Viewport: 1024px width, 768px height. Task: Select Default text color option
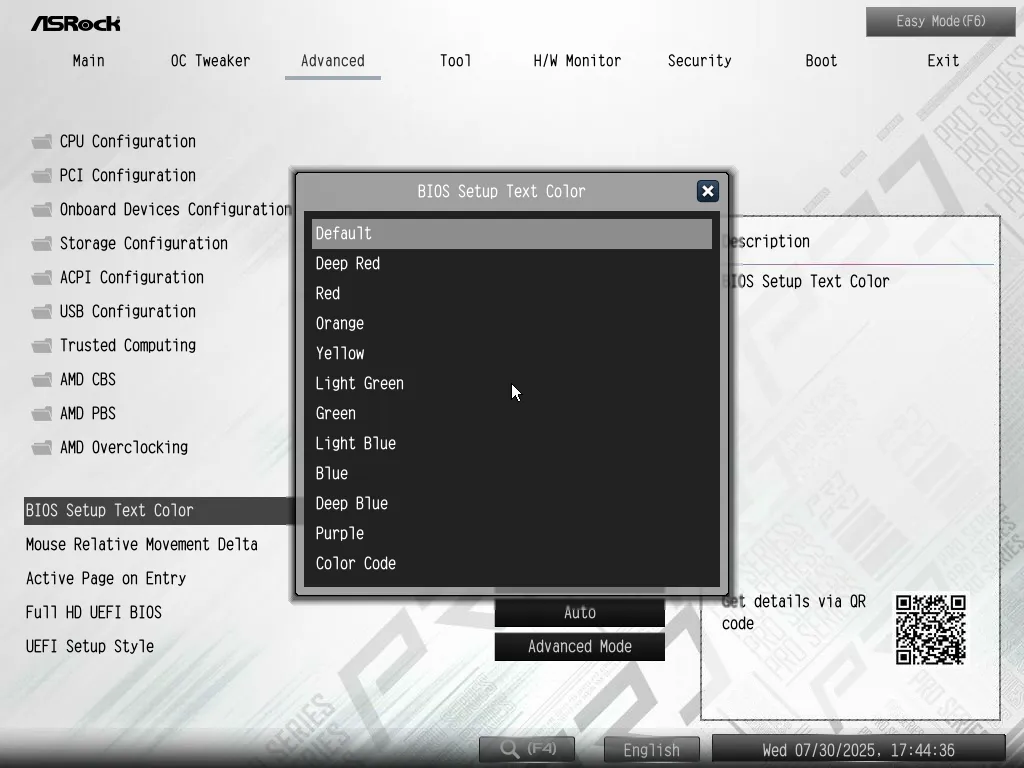coord(512,234)
